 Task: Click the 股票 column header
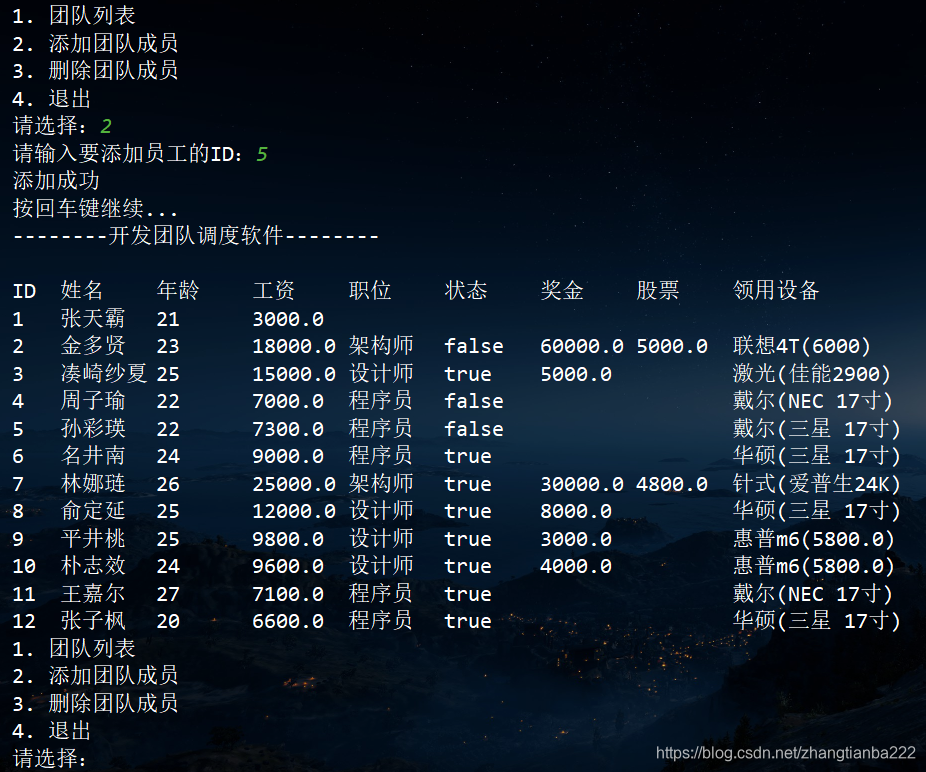click(658, 291)
